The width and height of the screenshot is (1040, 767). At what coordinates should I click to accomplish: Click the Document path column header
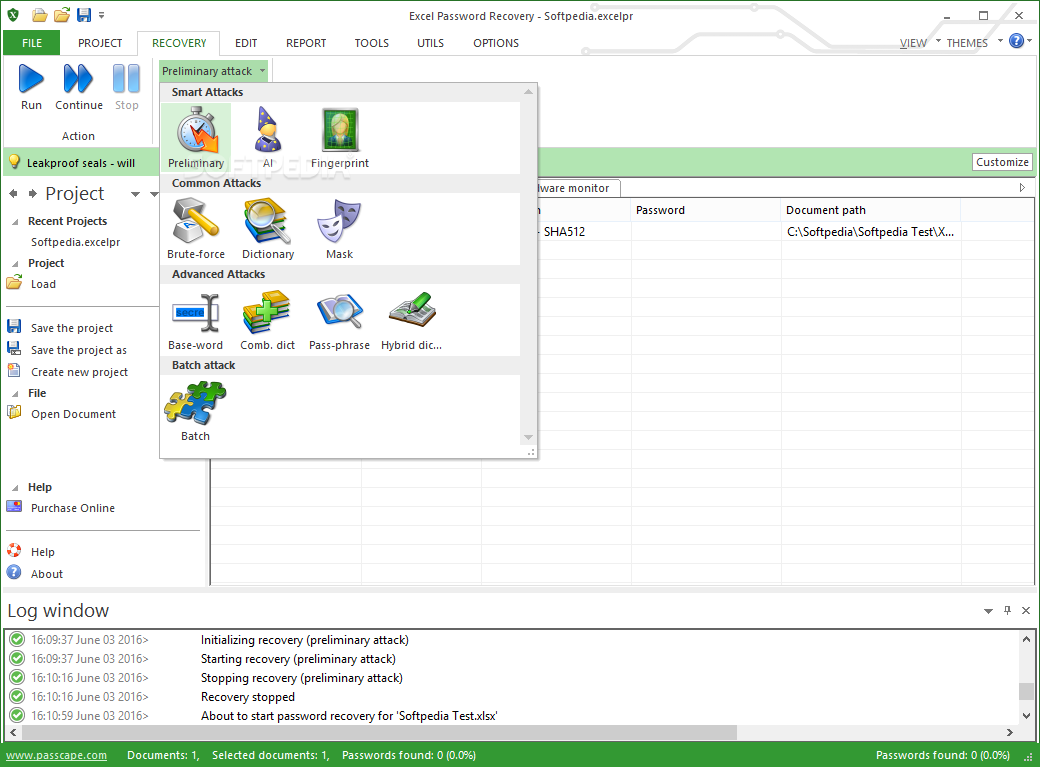tap(870, 210)
